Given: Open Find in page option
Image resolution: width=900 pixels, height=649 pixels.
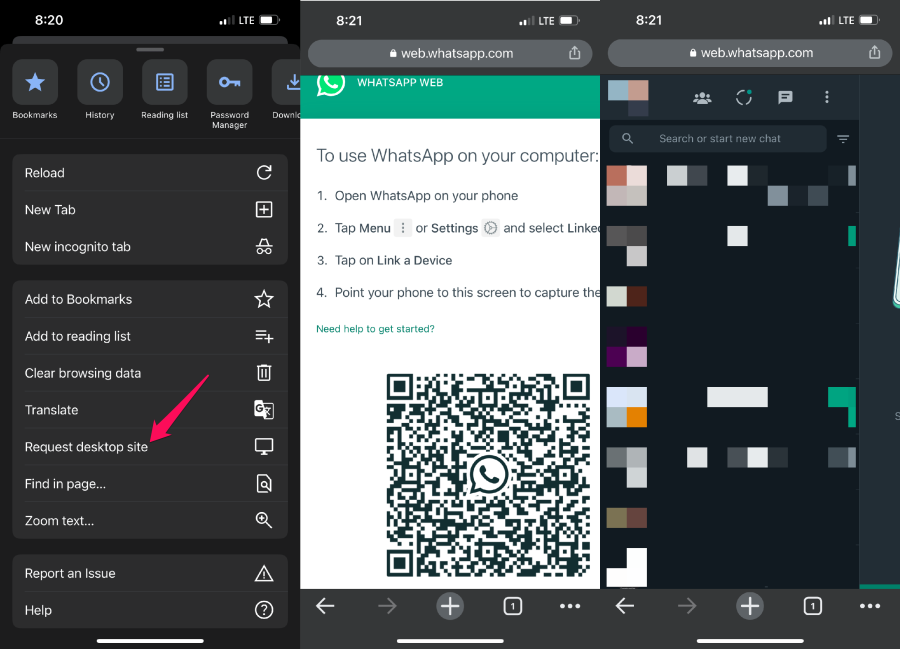Looking at the screenshot, I should (150, 484).
